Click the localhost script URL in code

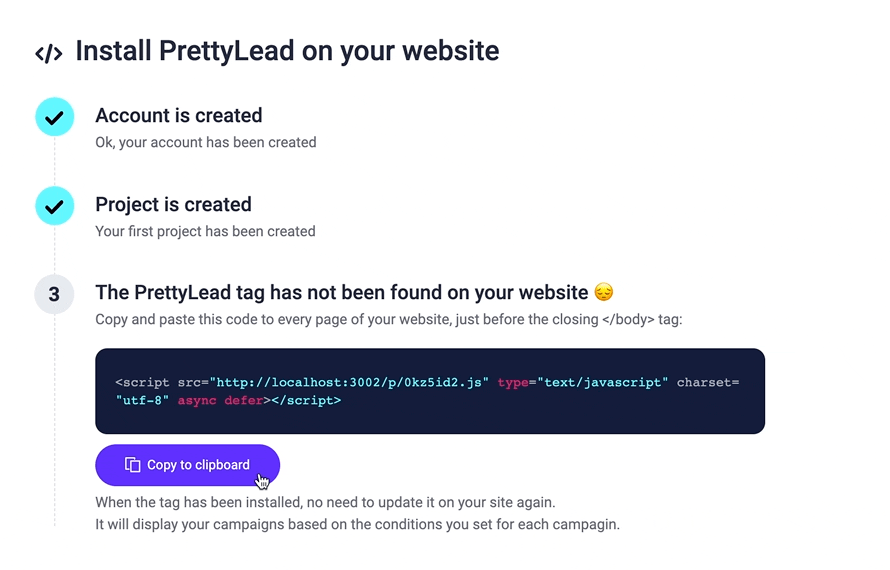[x=349, y=382]
